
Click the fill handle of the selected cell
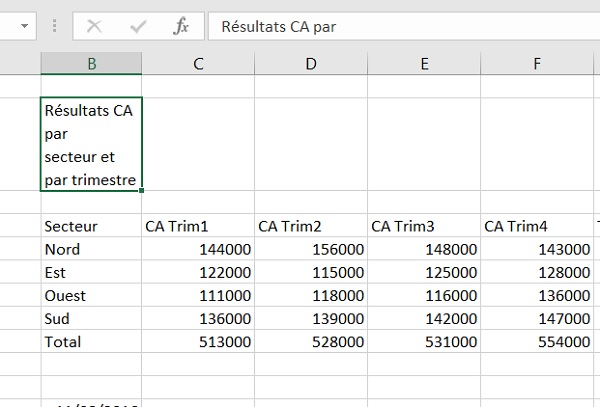(142, 190)
